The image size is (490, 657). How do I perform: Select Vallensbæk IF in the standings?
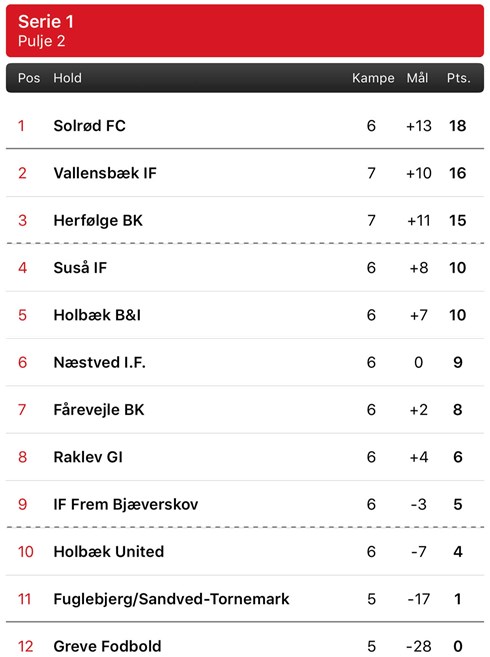point(245,173)
